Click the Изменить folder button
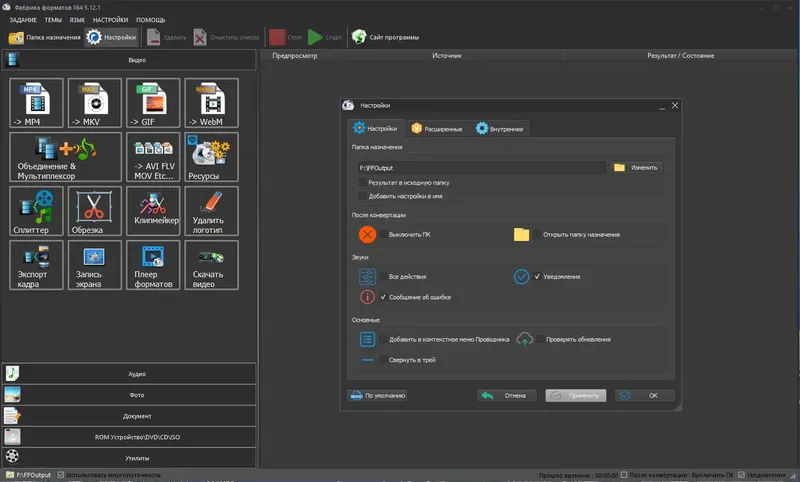The width and height of the screenshot is (800, 482). [636, 167]
